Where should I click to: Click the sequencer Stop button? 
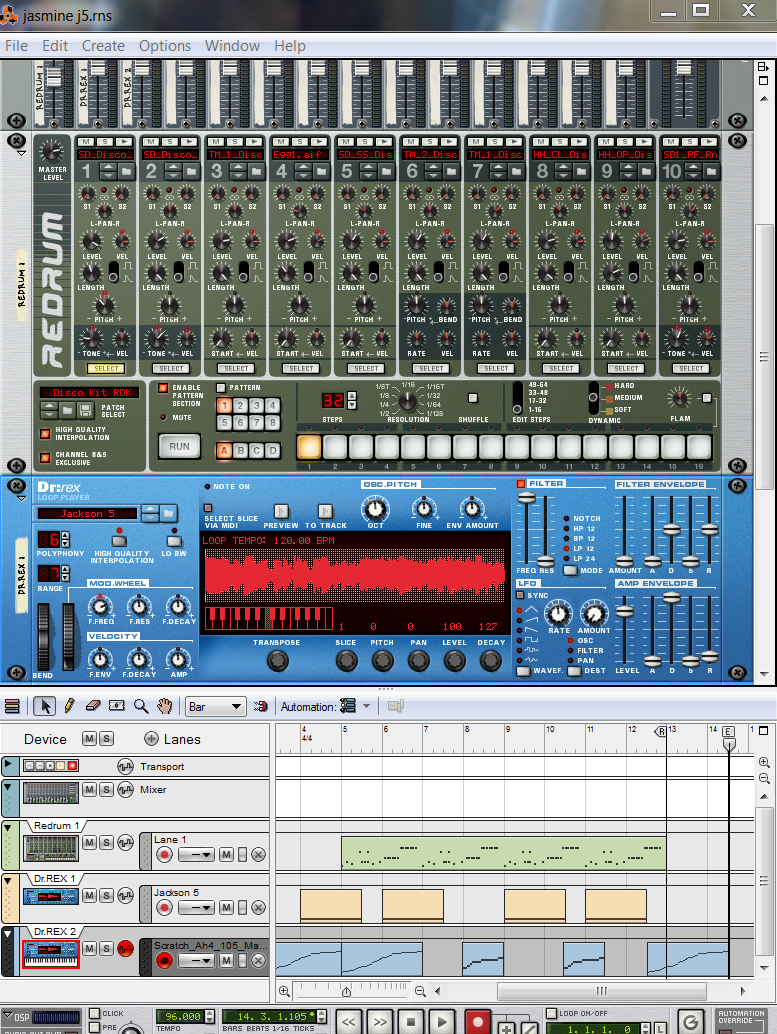click(410, 1023)
